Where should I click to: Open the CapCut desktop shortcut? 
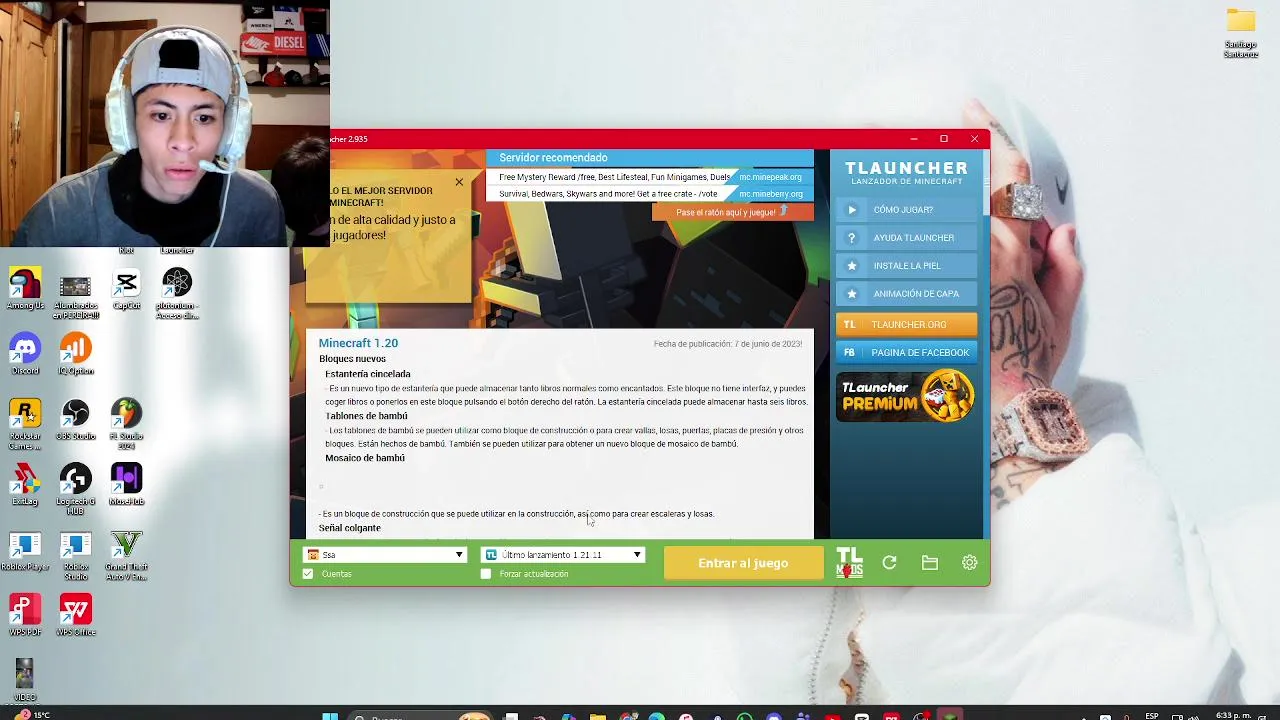point(126,290)
